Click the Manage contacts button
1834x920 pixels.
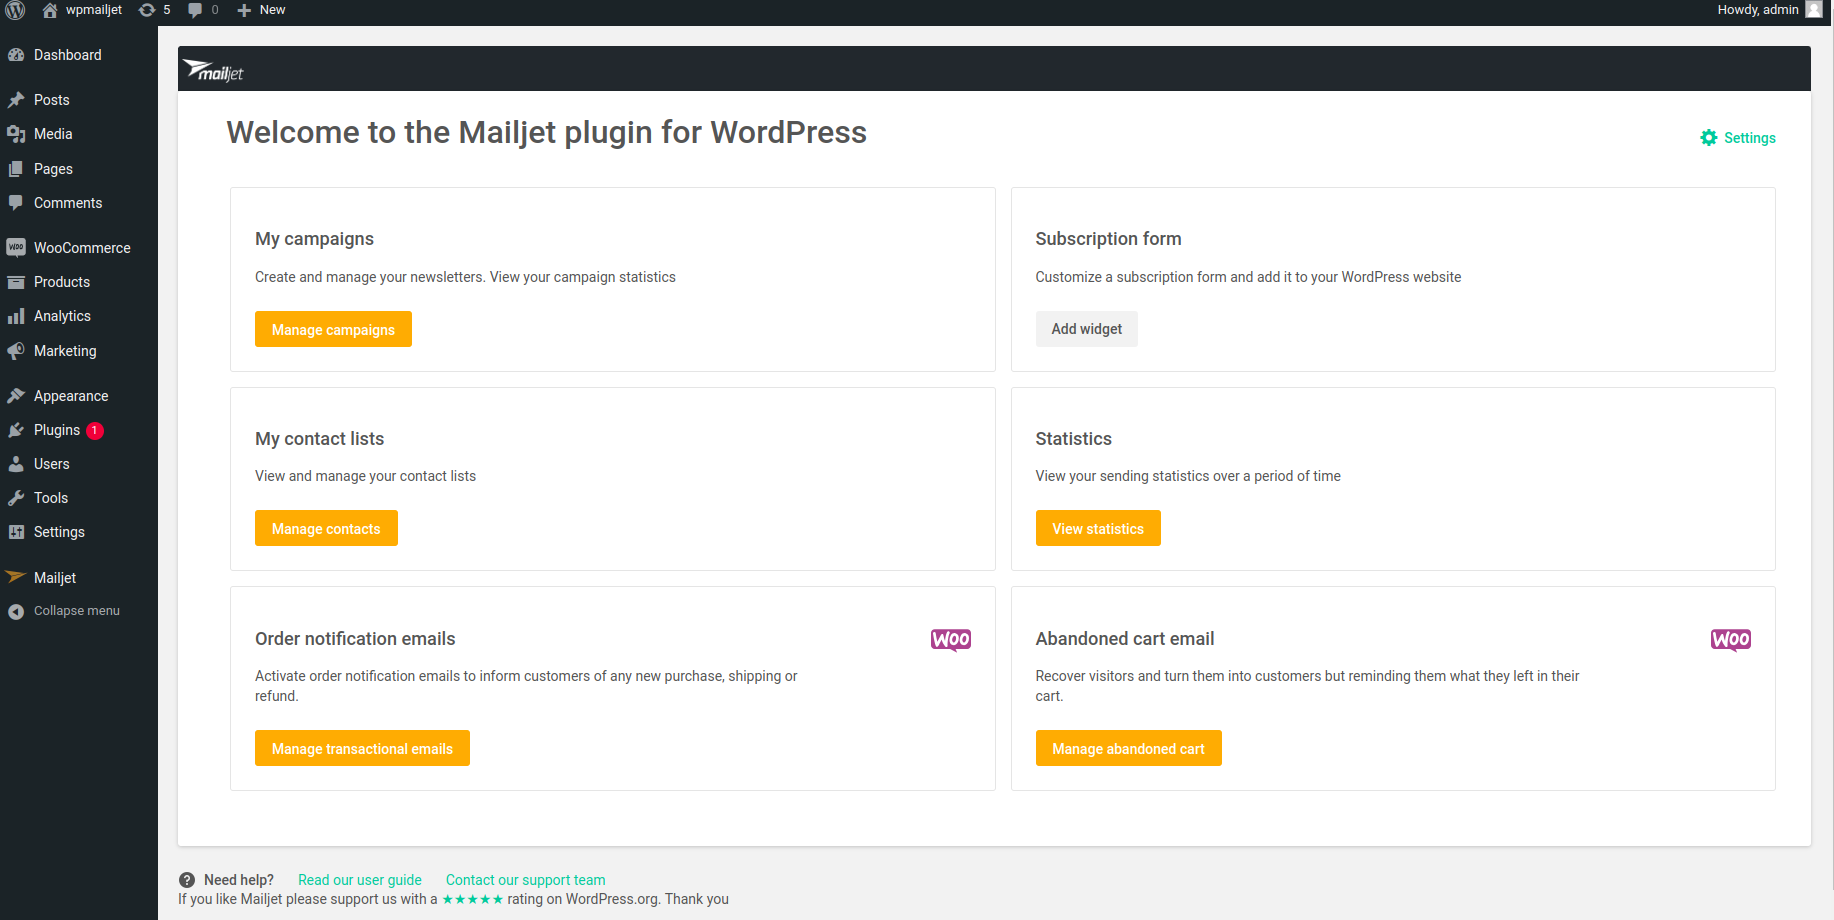click(x=326, y=528)
